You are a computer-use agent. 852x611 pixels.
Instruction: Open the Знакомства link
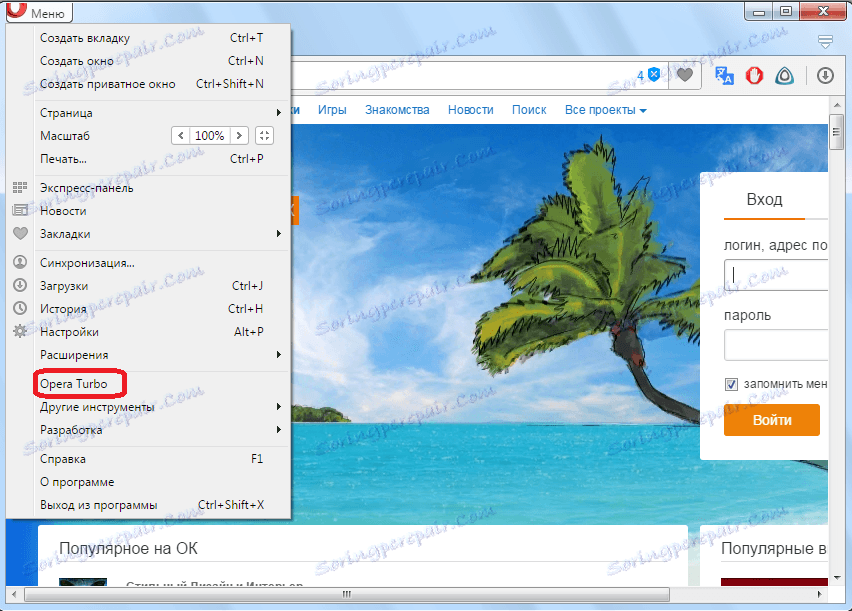397,110
